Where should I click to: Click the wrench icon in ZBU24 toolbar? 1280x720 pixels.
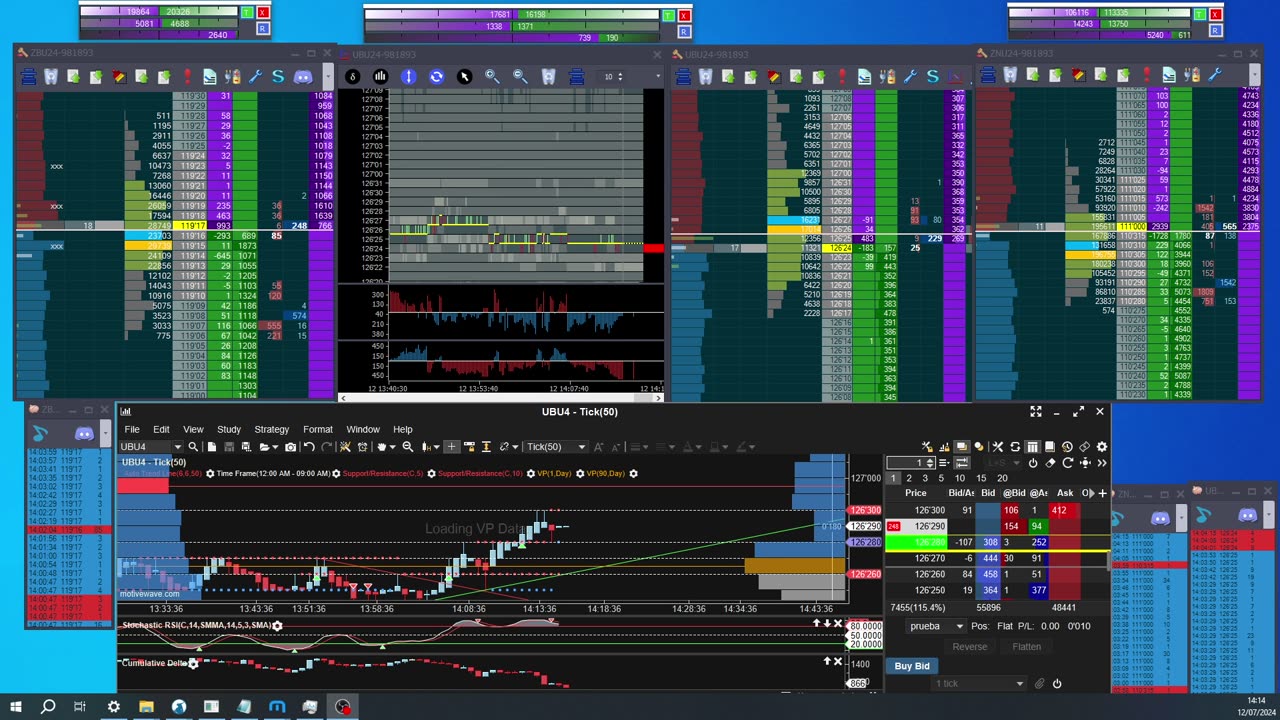pos(255,76)
